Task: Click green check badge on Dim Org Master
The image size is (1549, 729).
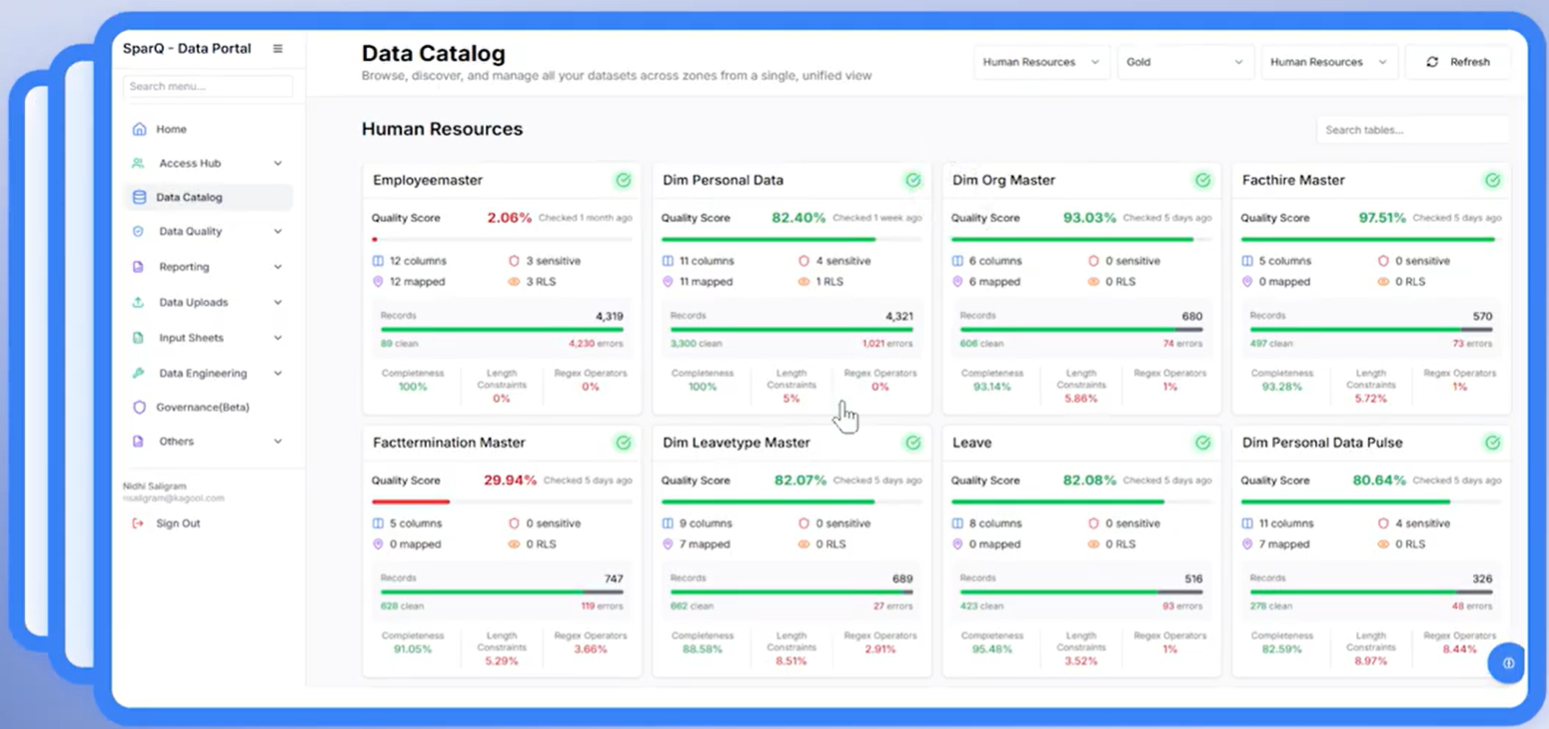Action: coord(1202,181)
